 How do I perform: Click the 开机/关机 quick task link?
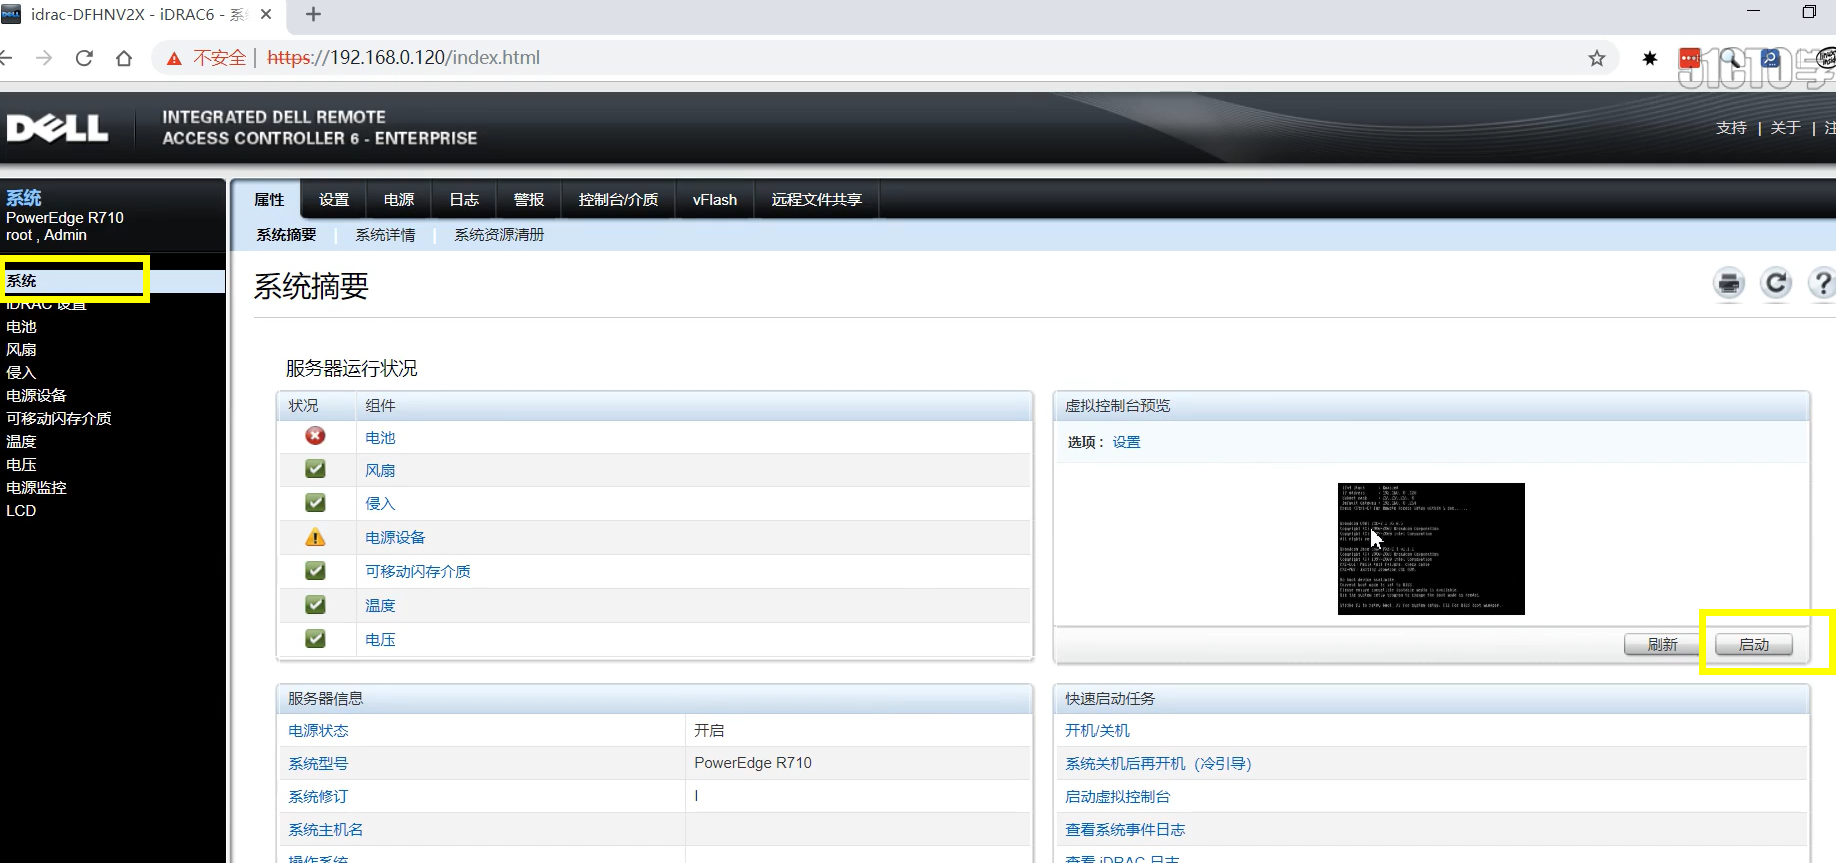[x=1097, y=731]
